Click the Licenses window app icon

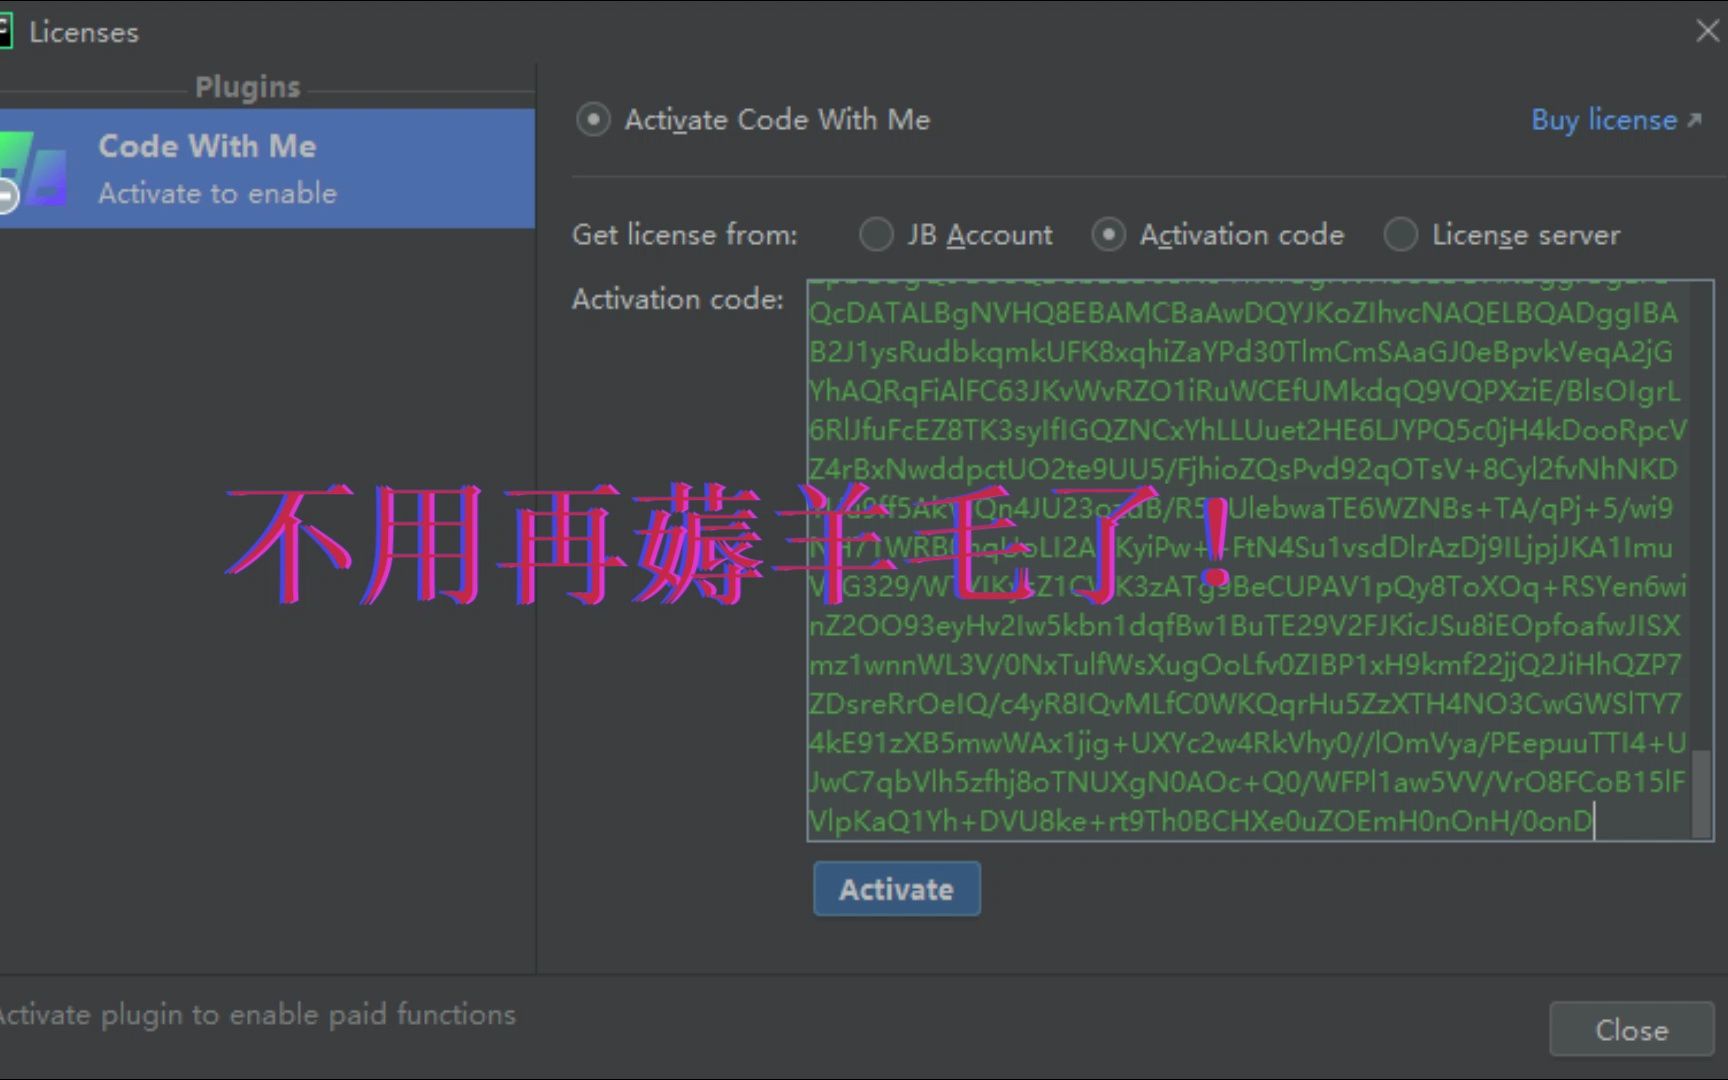5,32
